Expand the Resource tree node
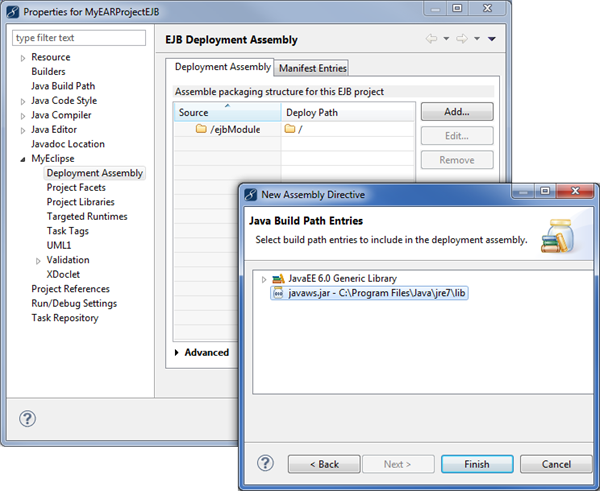The width and height of the screenshot is (600, 491). tap(23, 59)
